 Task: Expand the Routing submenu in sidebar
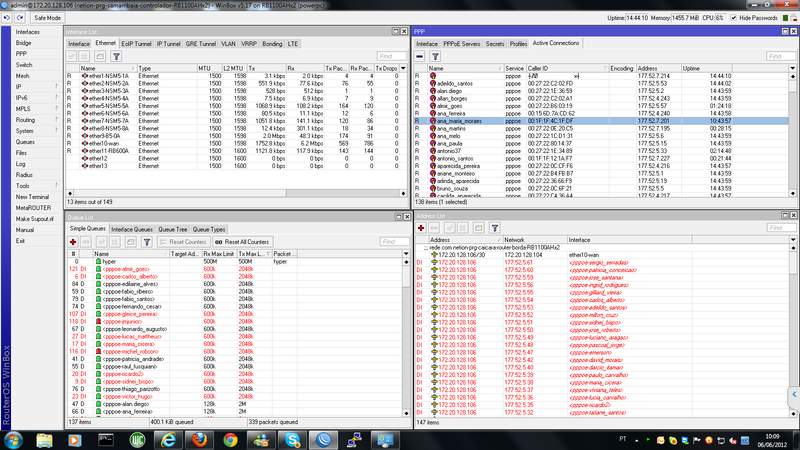point(36,120)
